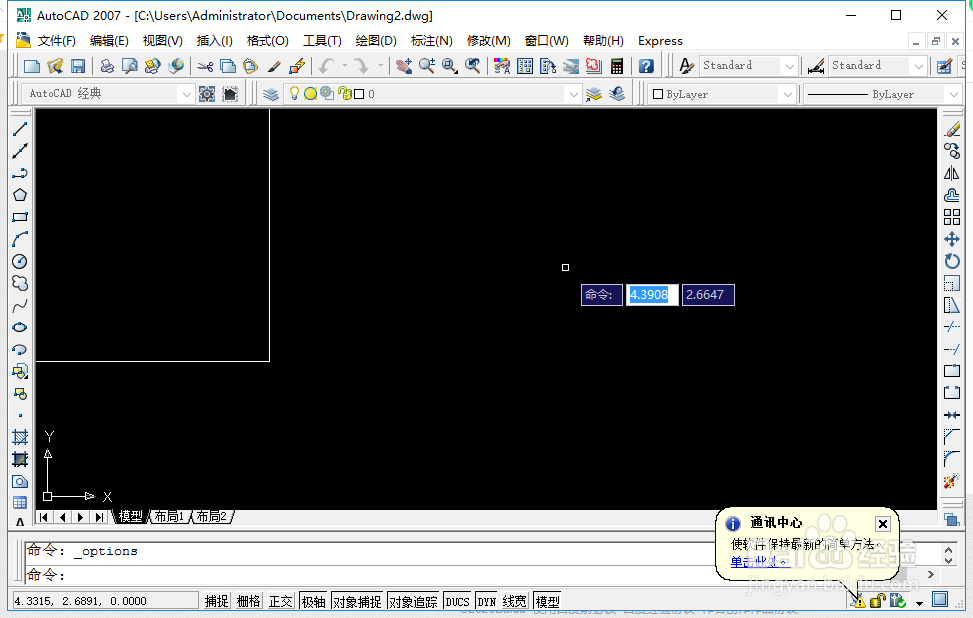Screen dimensions: 973x618
Task: Select the Line draw tool
Action: click(x=20, y=129)
